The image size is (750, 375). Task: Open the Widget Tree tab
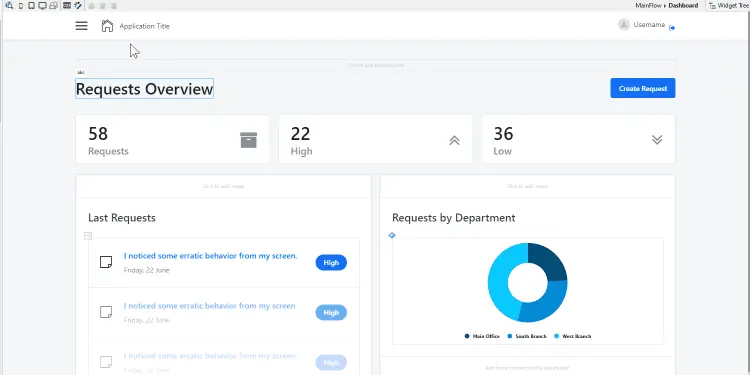(x=729, y=5)
